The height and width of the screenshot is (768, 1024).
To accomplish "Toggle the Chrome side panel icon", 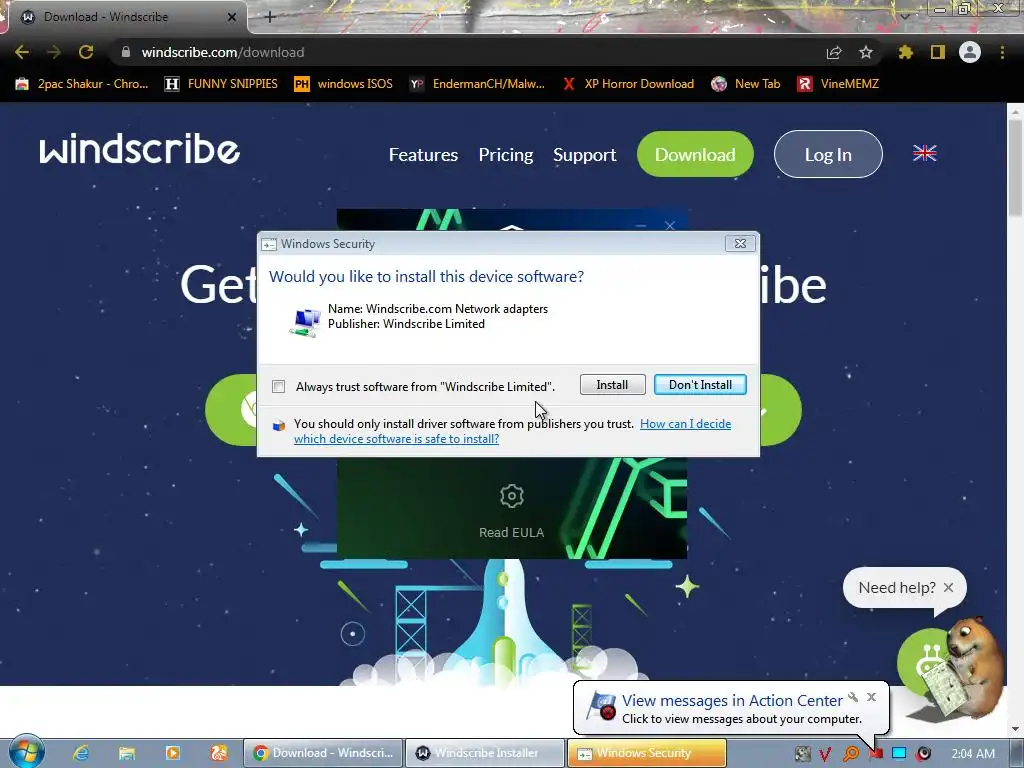I will [x=938, y=52].
